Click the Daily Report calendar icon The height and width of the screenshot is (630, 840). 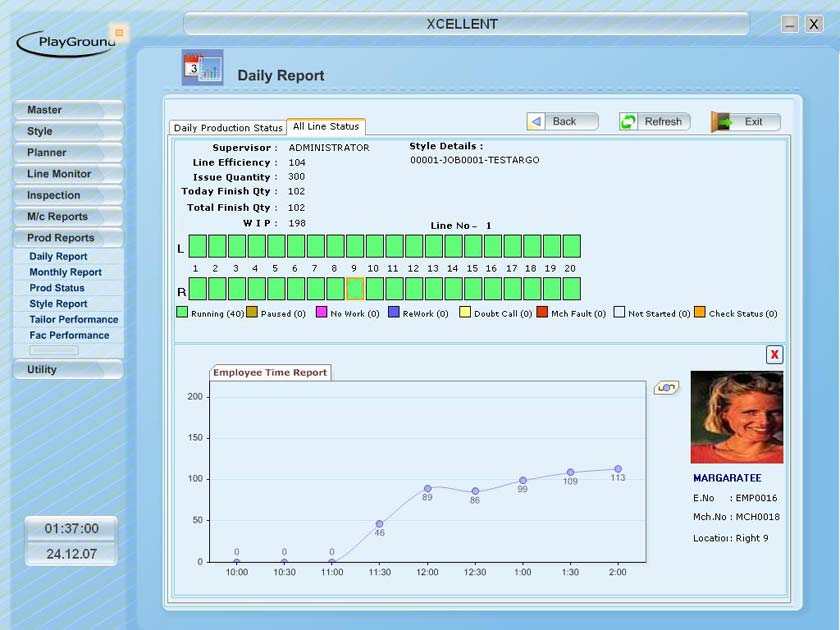point(202,67)
